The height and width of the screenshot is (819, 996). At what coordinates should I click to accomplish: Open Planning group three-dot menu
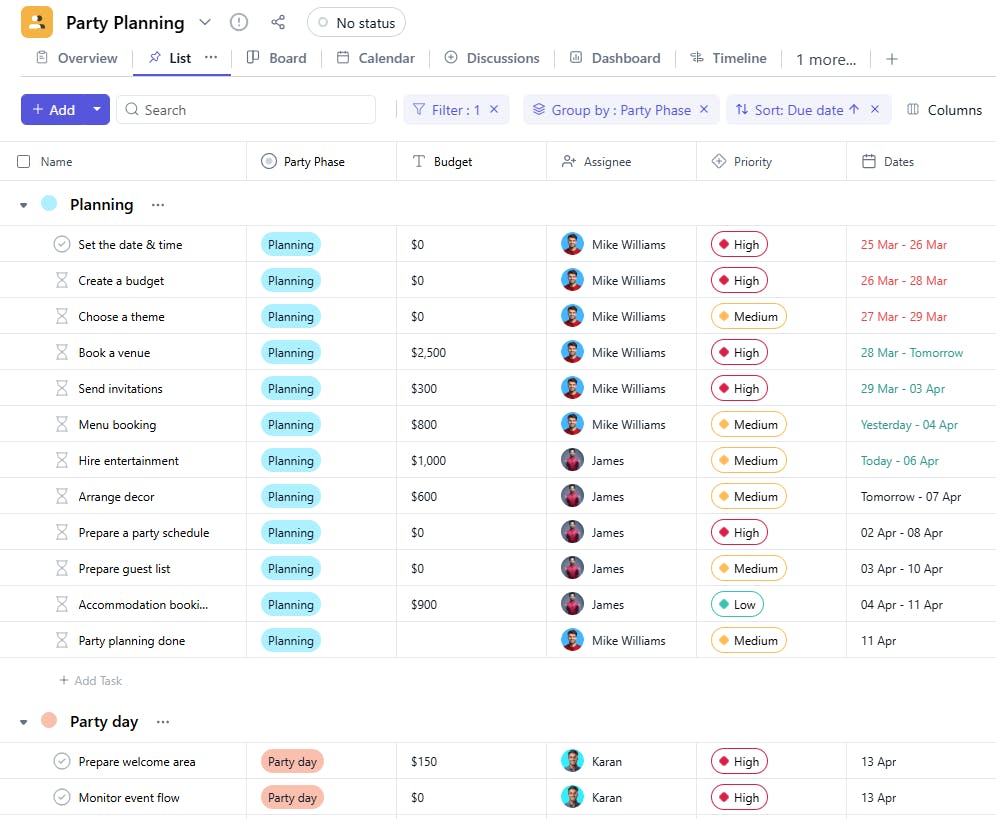pyautogui.click(x=158, y=205)
